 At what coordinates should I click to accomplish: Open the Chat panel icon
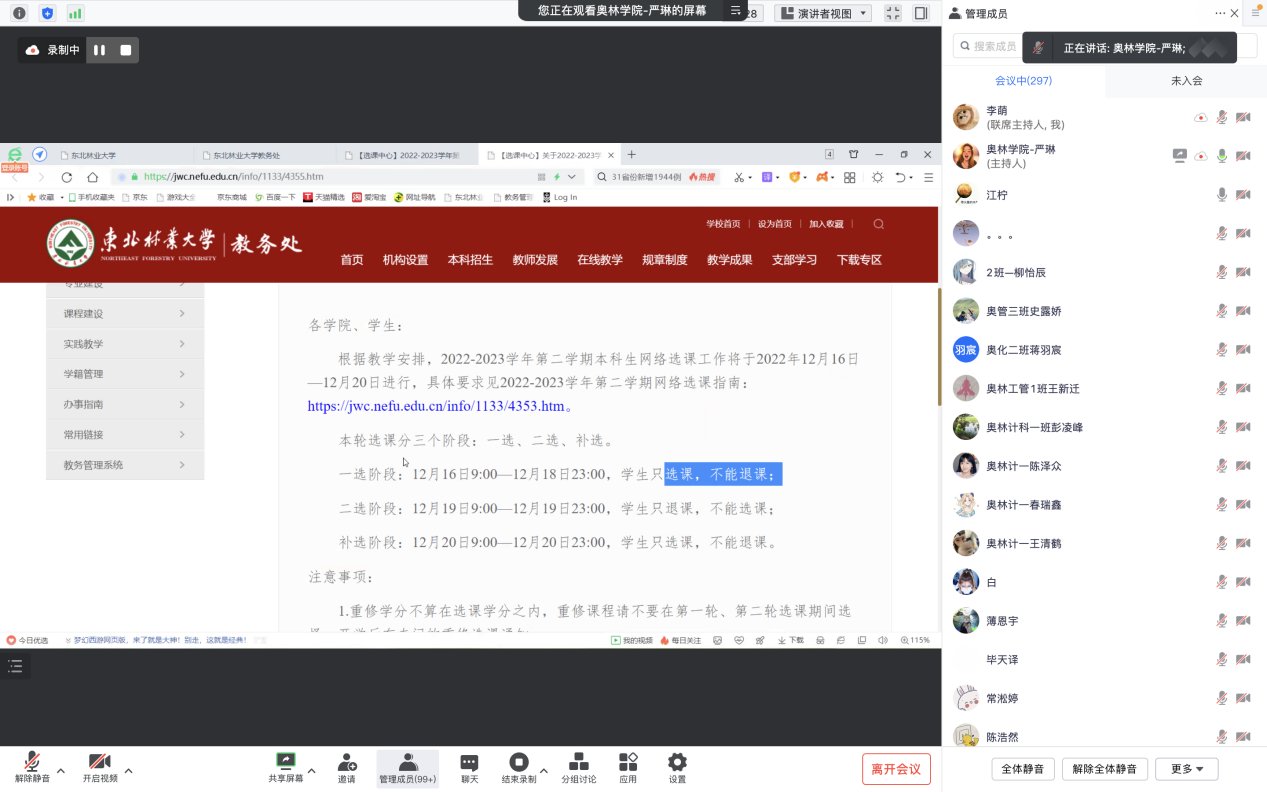click(469, 763)
